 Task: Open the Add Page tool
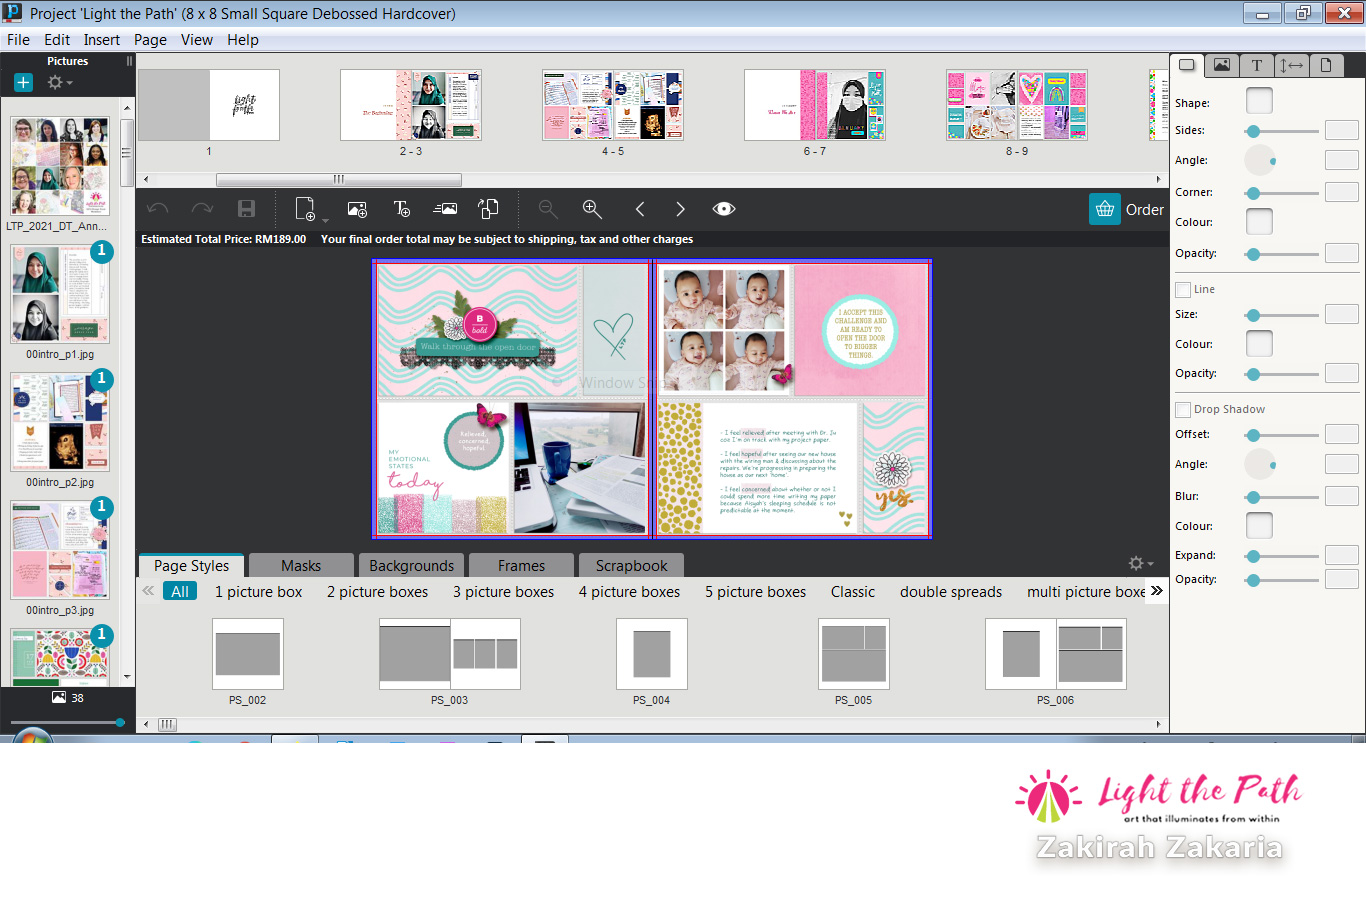(x=305, y=208)
